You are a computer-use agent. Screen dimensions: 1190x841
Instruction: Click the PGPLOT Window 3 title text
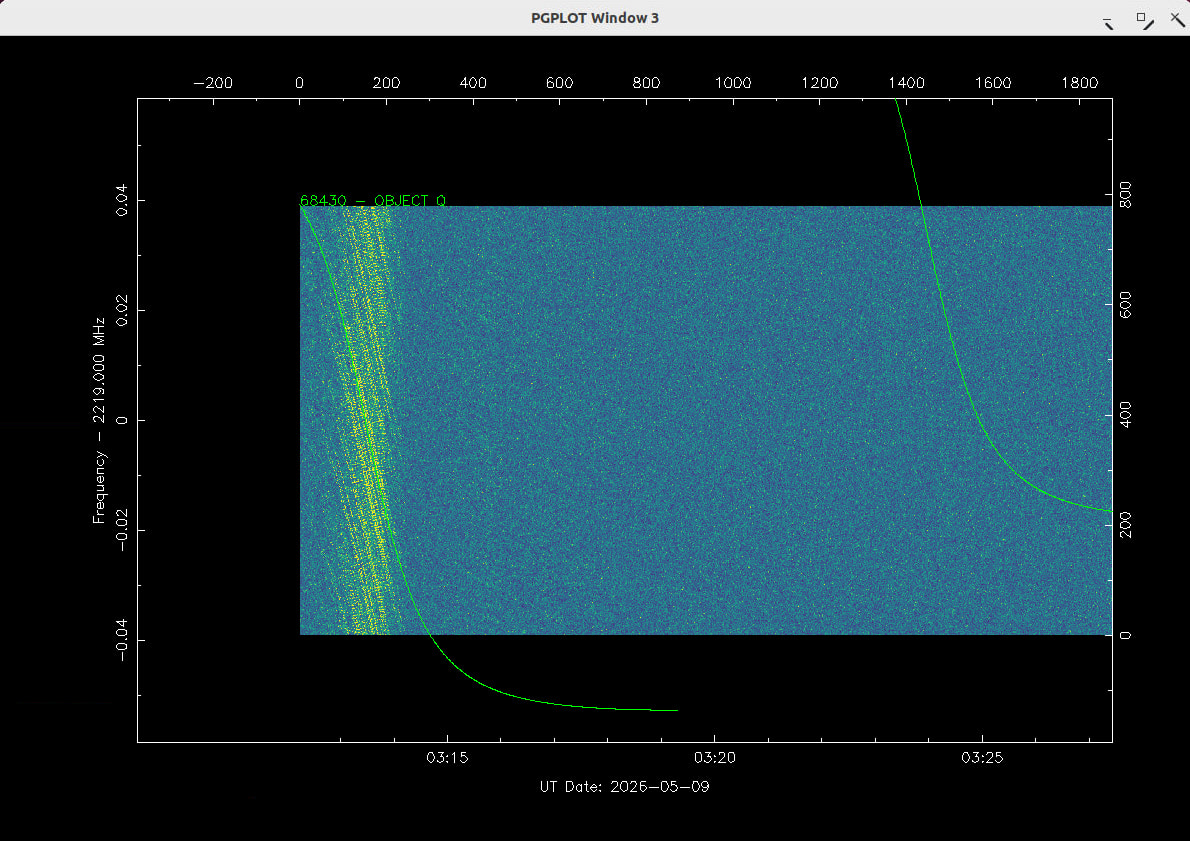coord(594,18)
